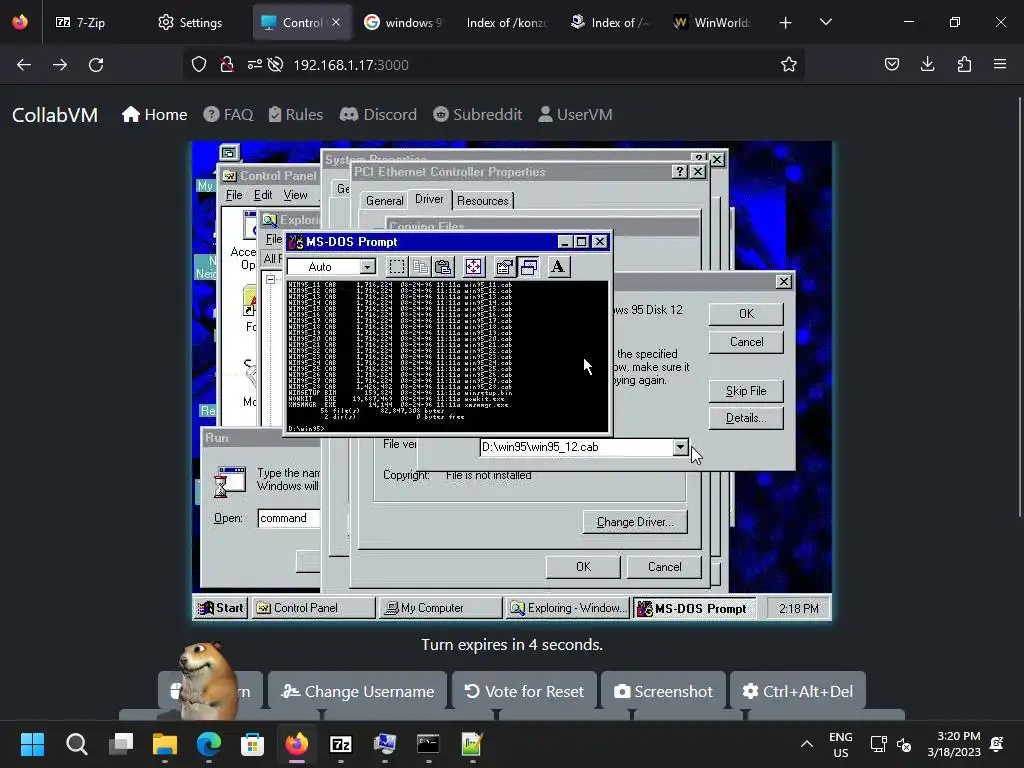This screenshot has width=1024, height=768.
Task: Click OK in the copy files dialog
Action: [746, 314]
